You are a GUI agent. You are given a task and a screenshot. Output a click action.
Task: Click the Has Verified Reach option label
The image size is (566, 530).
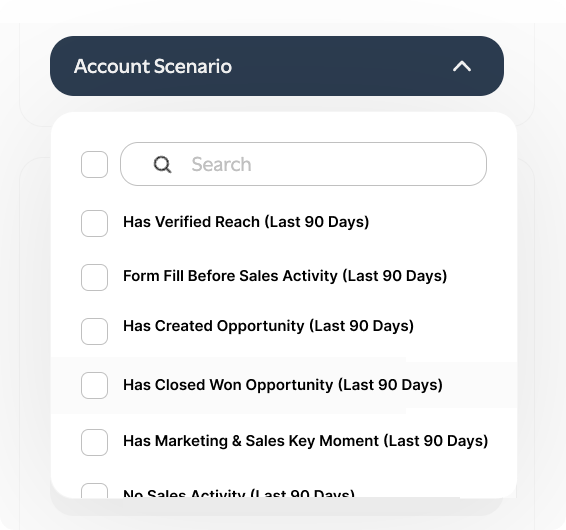[x=246, y=222]
